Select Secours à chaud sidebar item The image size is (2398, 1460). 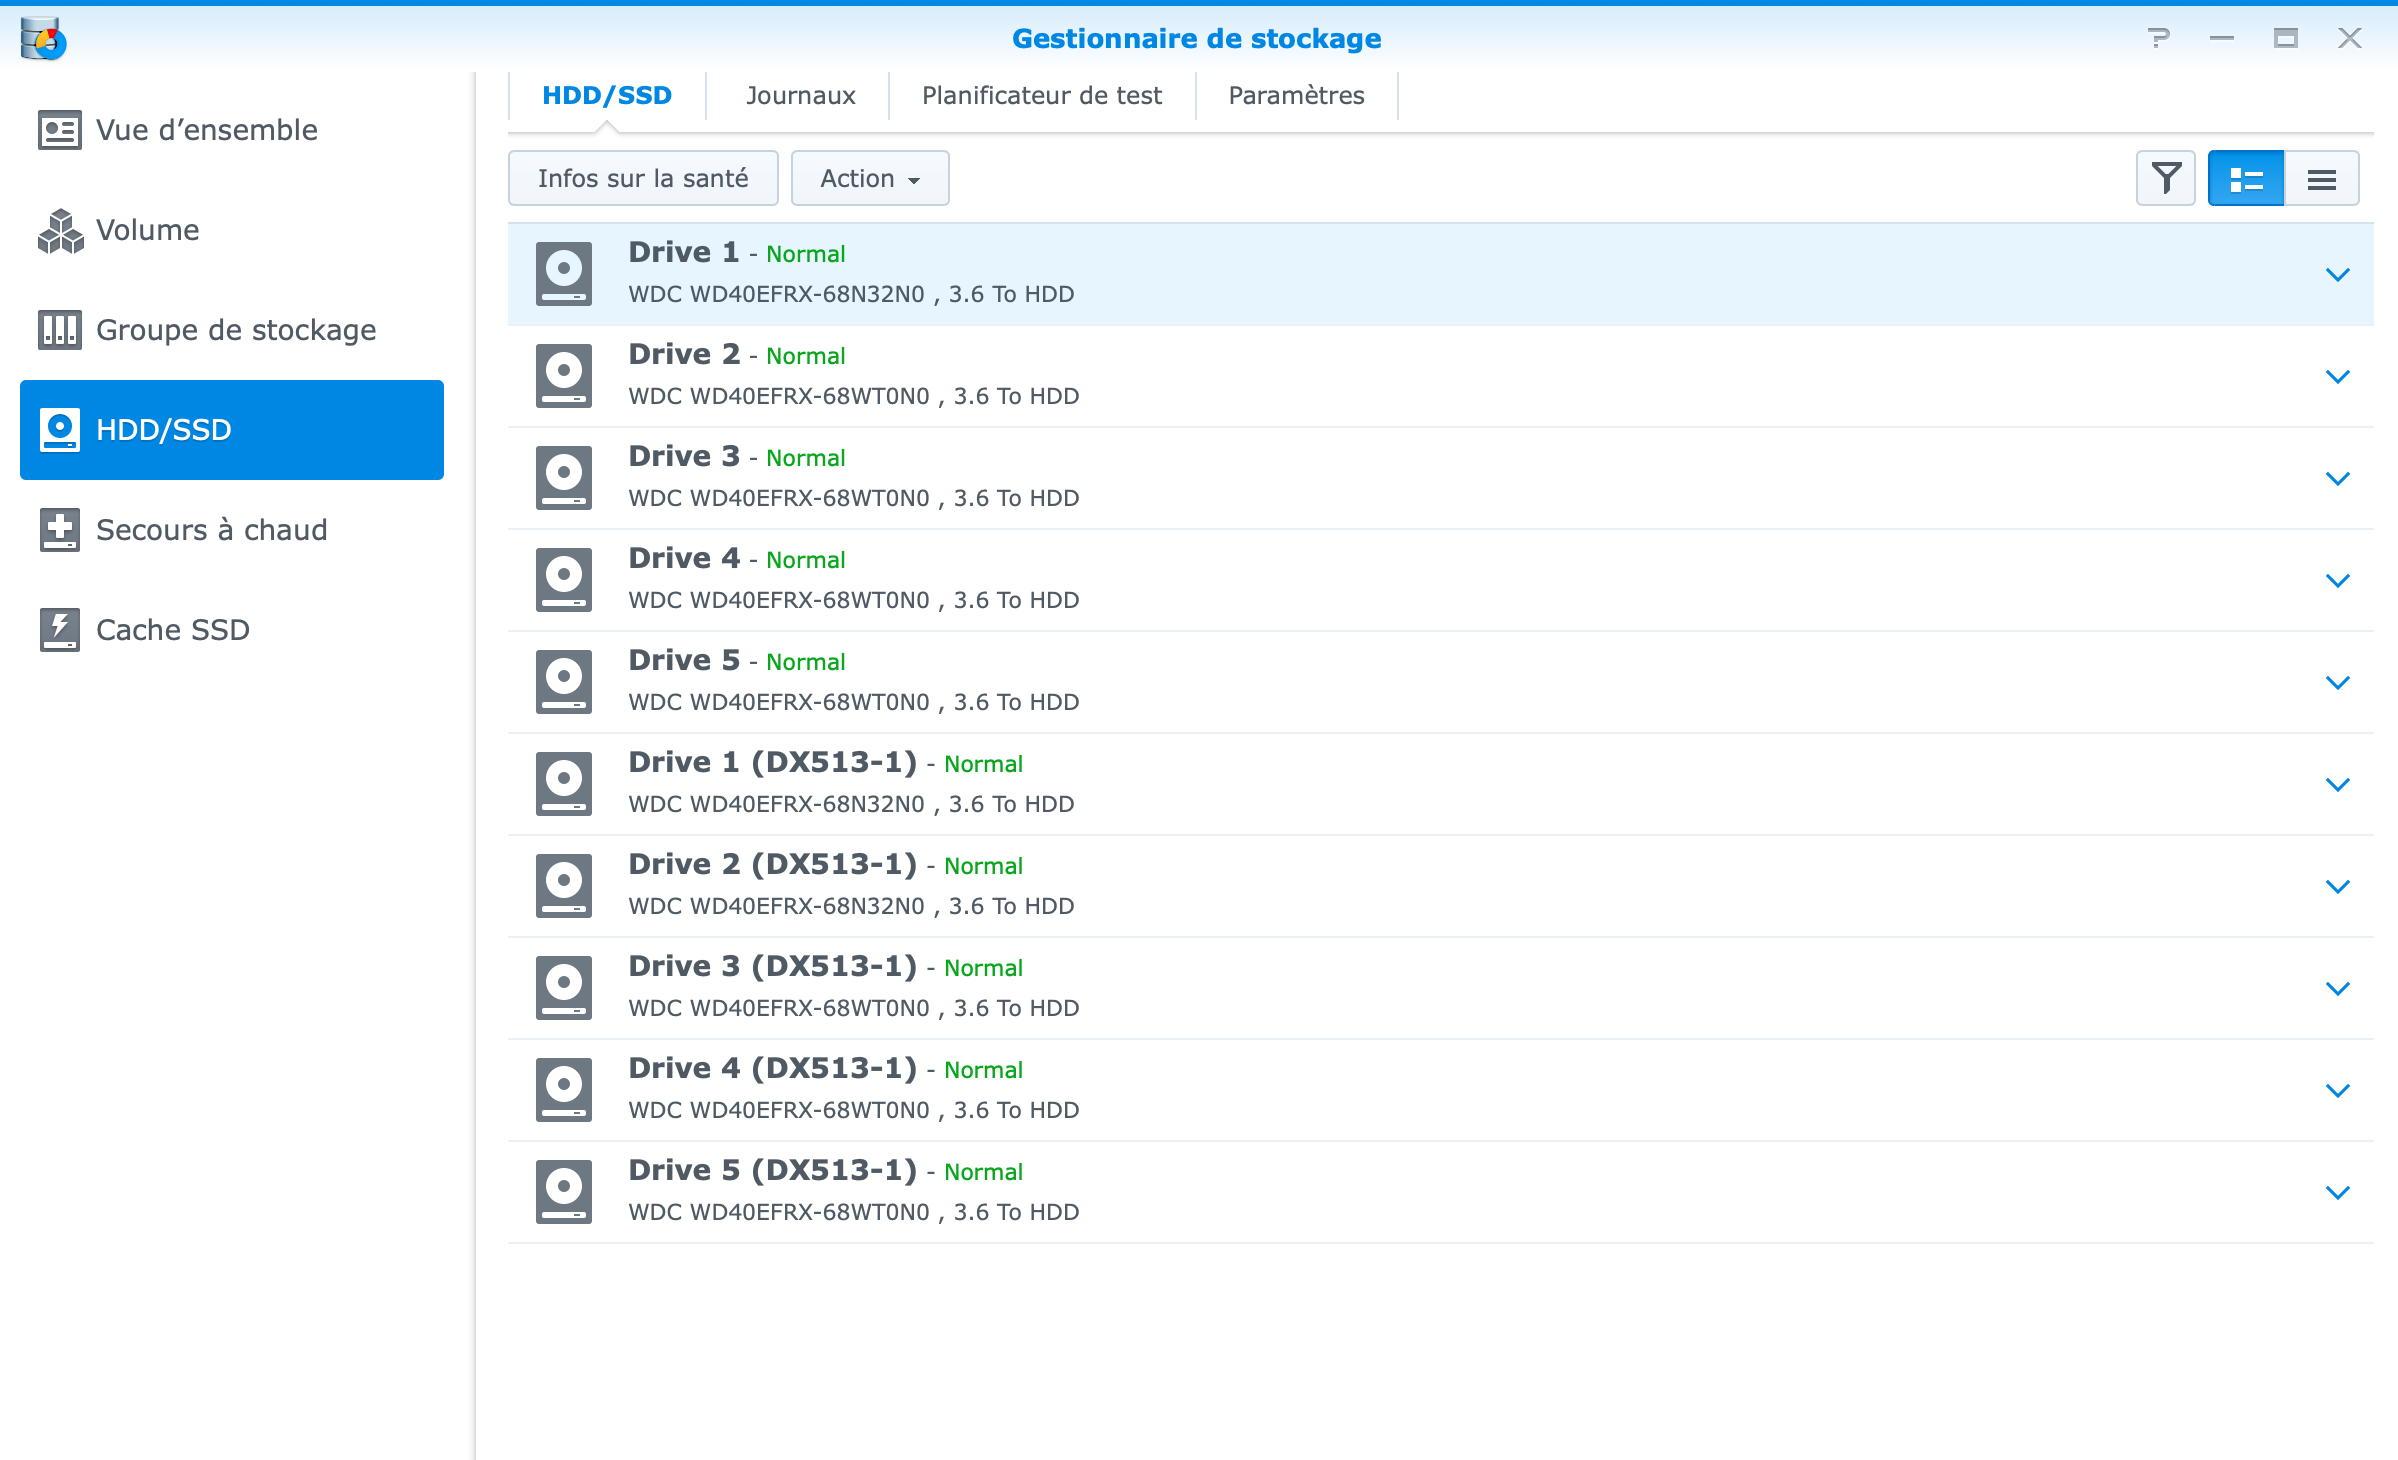click(211, 530)
